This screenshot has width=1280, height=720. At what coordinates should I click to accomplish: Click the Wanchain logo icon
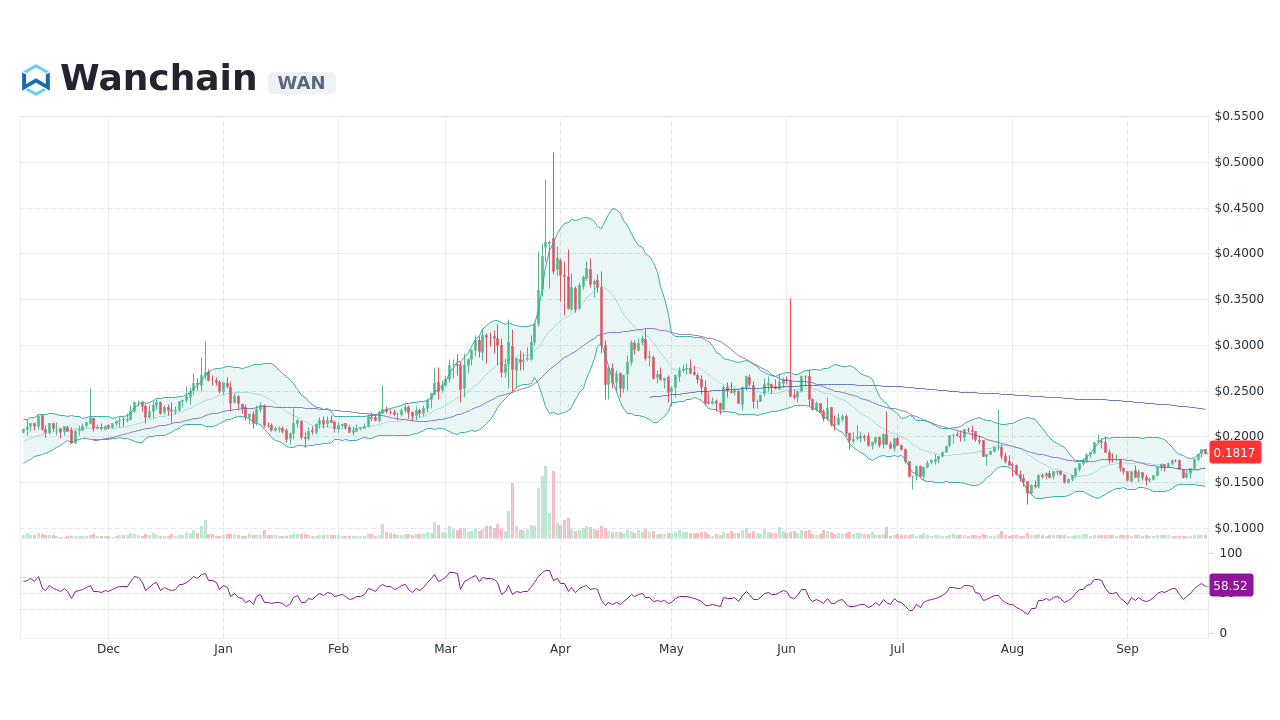pos(36,80)
